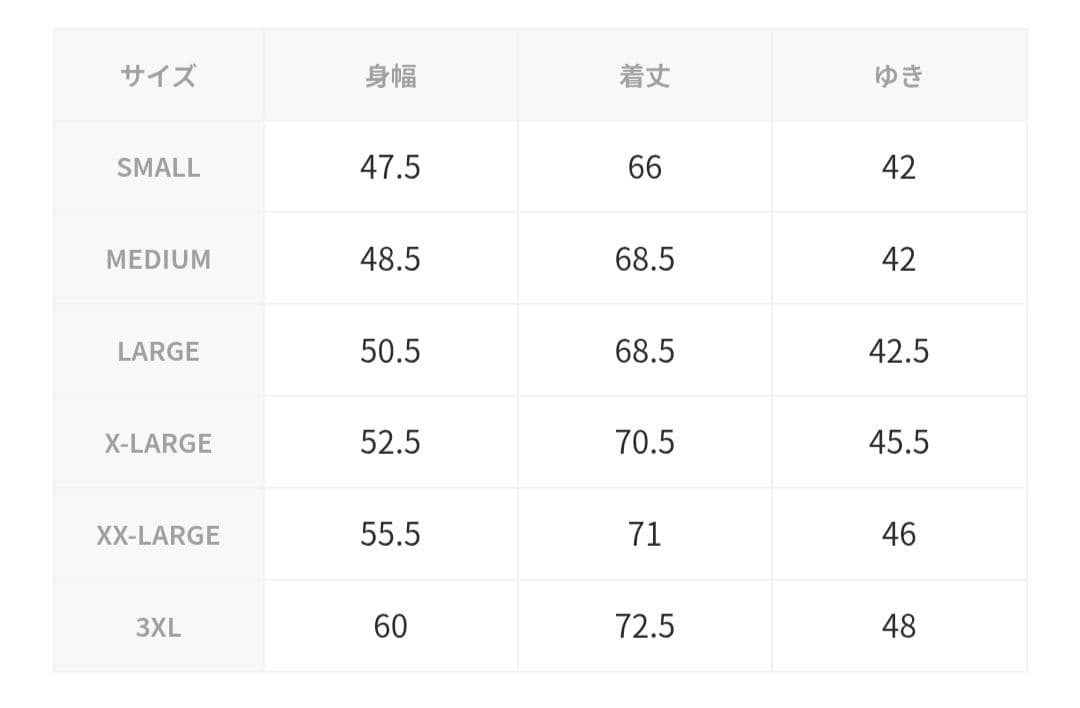Click the X-LARGE length value 70.5
Image resolution: width=1080 pixels, height=708 pixels.
644,443
